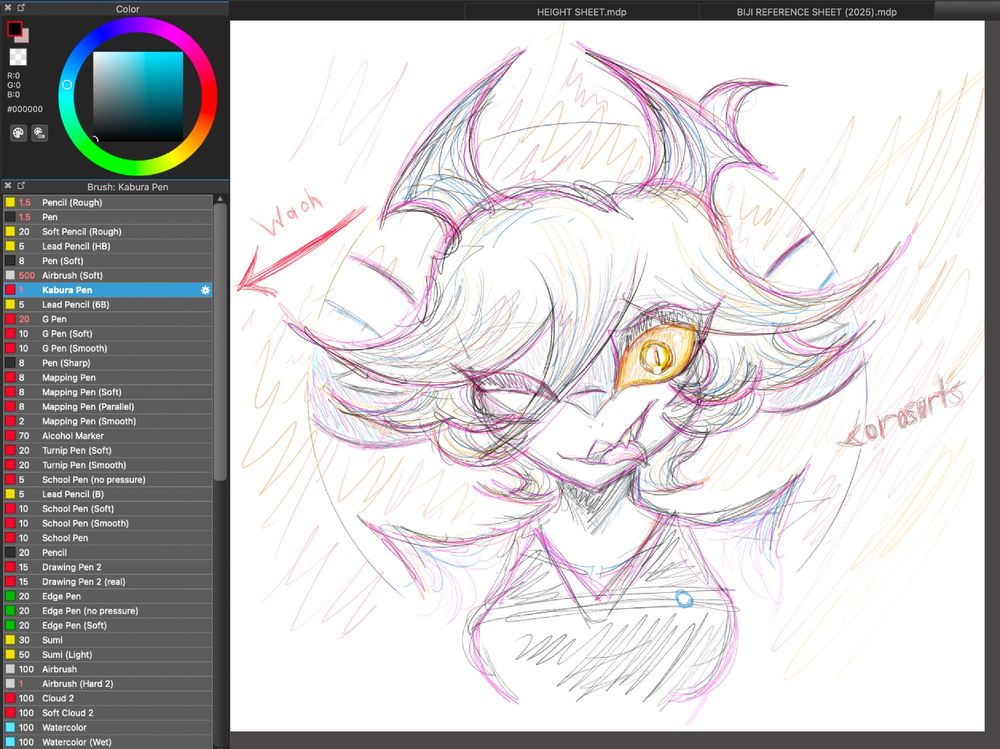Image resolution: width=1000 pixels, height=749 pixels.
Task: Select the Soft Pencil (Rough) brush
Action: (108, 232)
